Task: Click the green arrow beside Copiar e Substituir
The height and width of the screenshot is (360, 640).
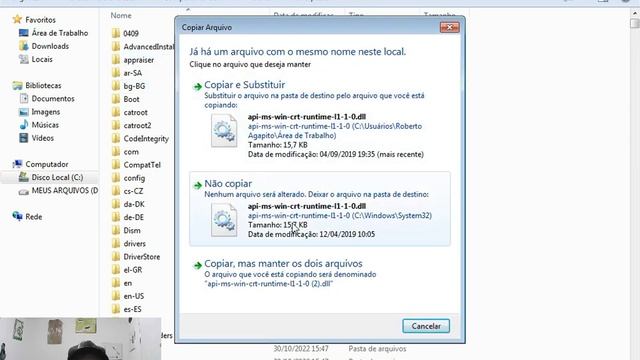Action: click(x=198, y=86)
